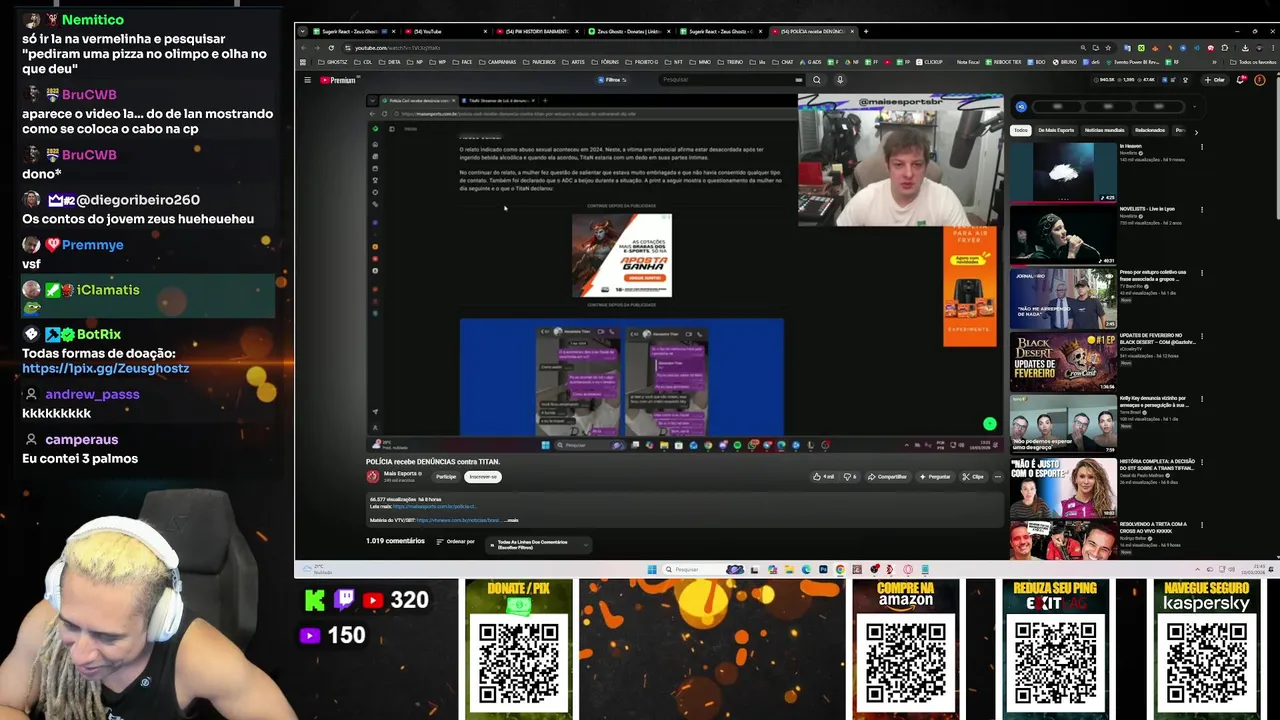
Task: Open the comment lines filter dropdown
Action: pos(537,544)
